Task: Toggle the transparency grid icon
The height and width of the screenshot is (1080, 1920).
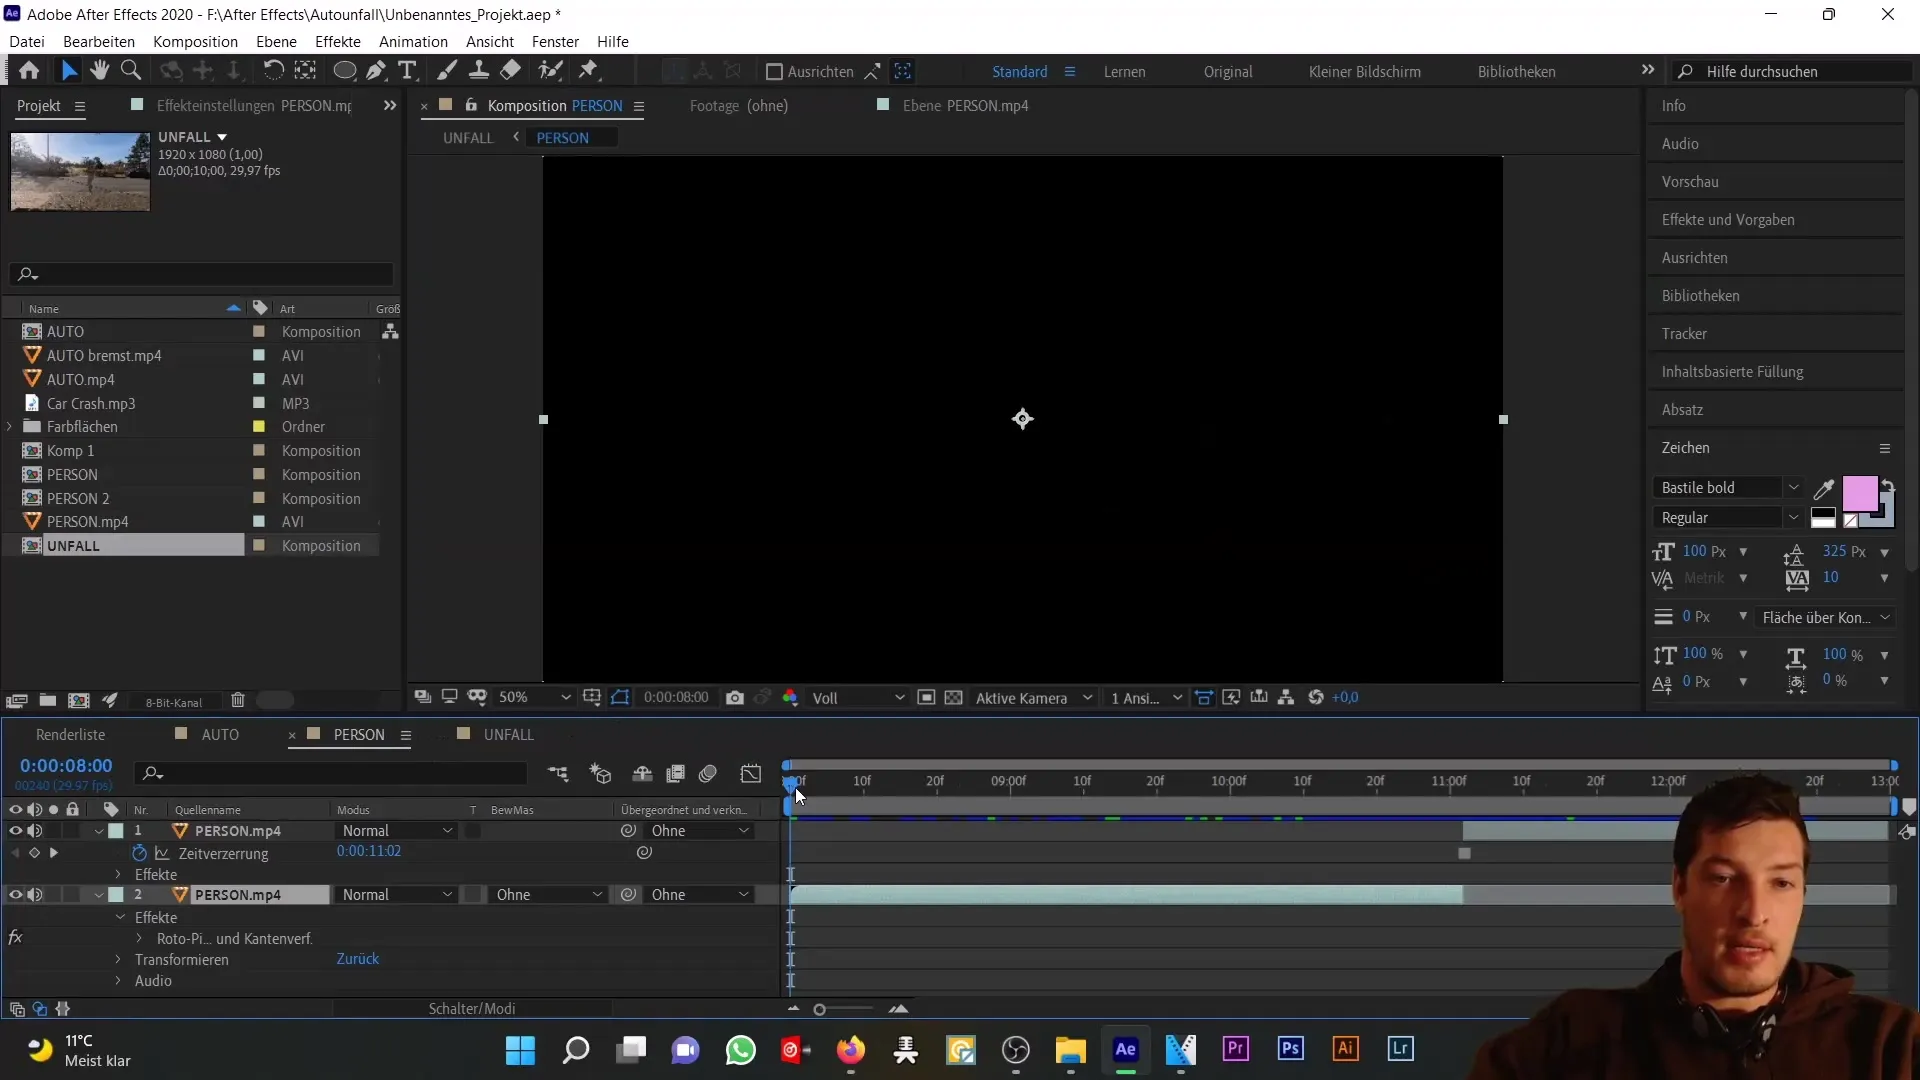Action: pos(954,698)
